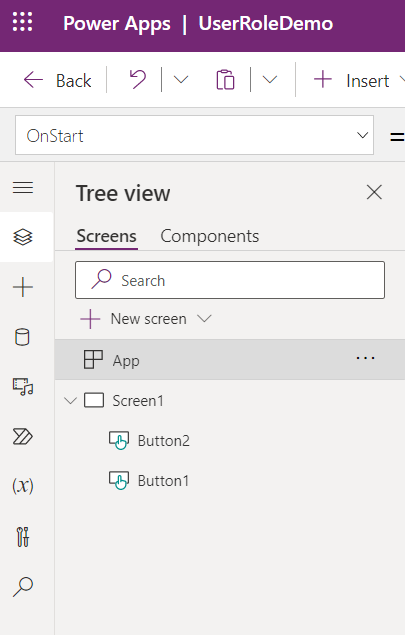This screenshot has height=635, width=405.
Task: Click the Button2 control icon
Action: point(119,441)
